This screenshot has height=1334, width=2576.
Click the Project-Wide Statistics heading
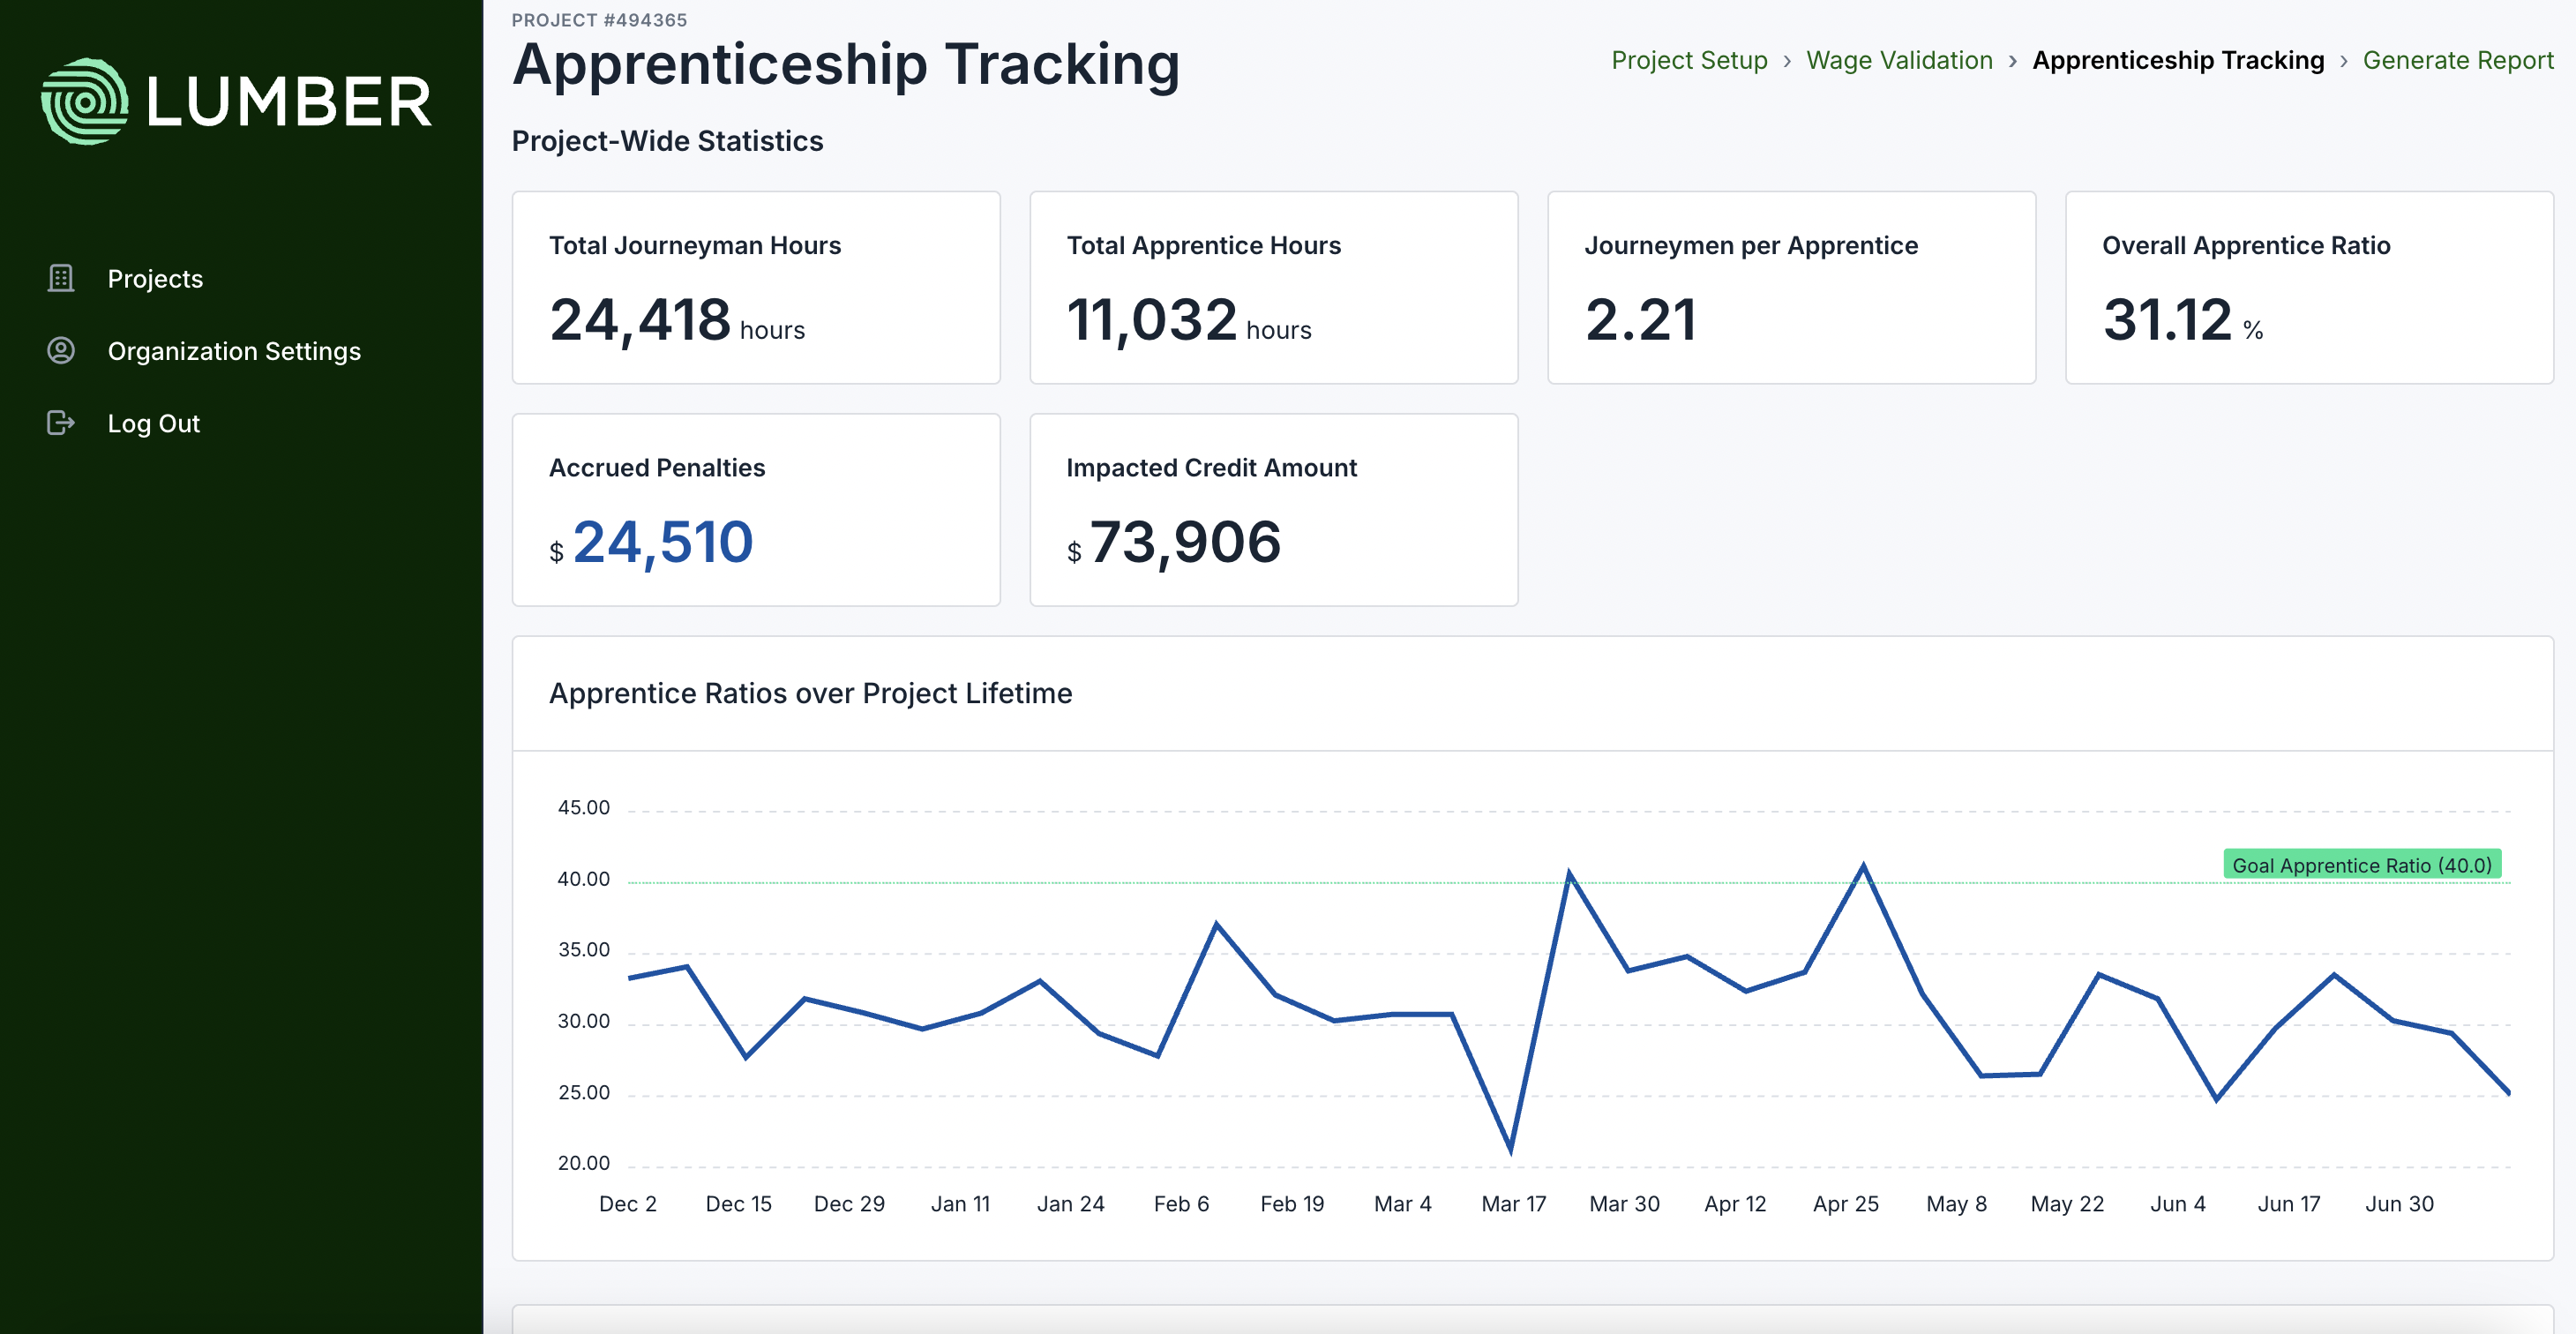tap(667, 141)
